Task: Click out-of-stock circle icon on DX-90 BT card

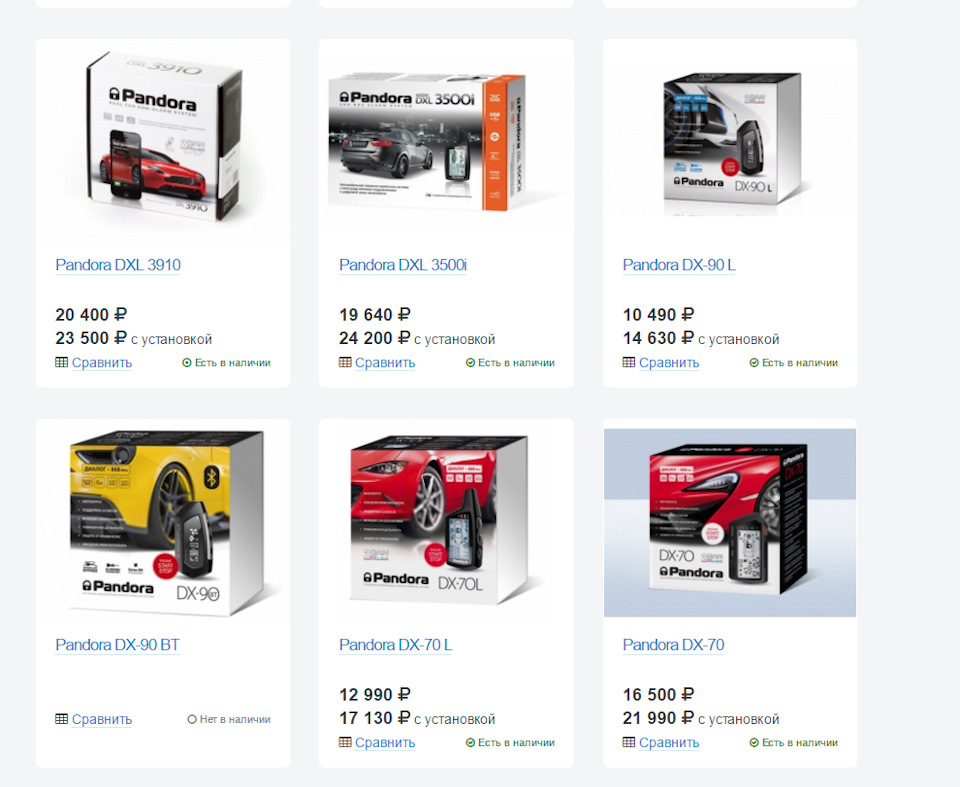Action: coord(192,719)
